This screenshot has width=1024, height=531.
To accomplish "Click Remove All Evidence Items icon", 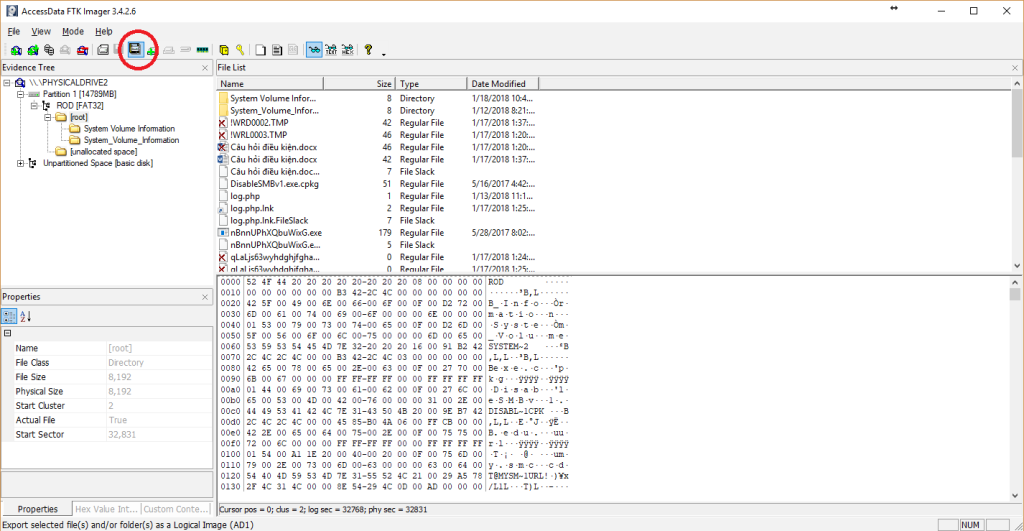I will [82, 50].
